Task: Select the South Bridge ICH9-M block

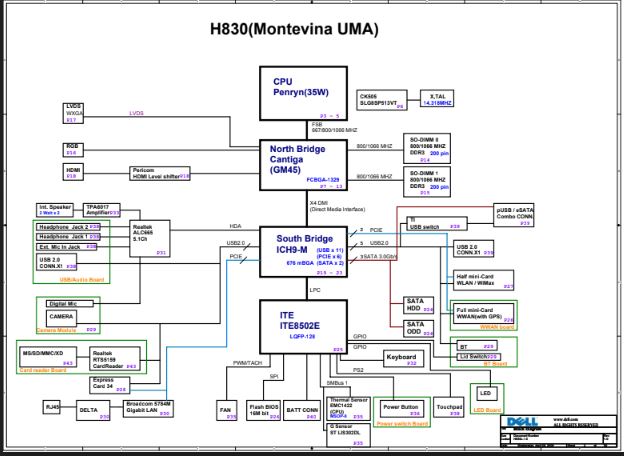Action: 303,252
